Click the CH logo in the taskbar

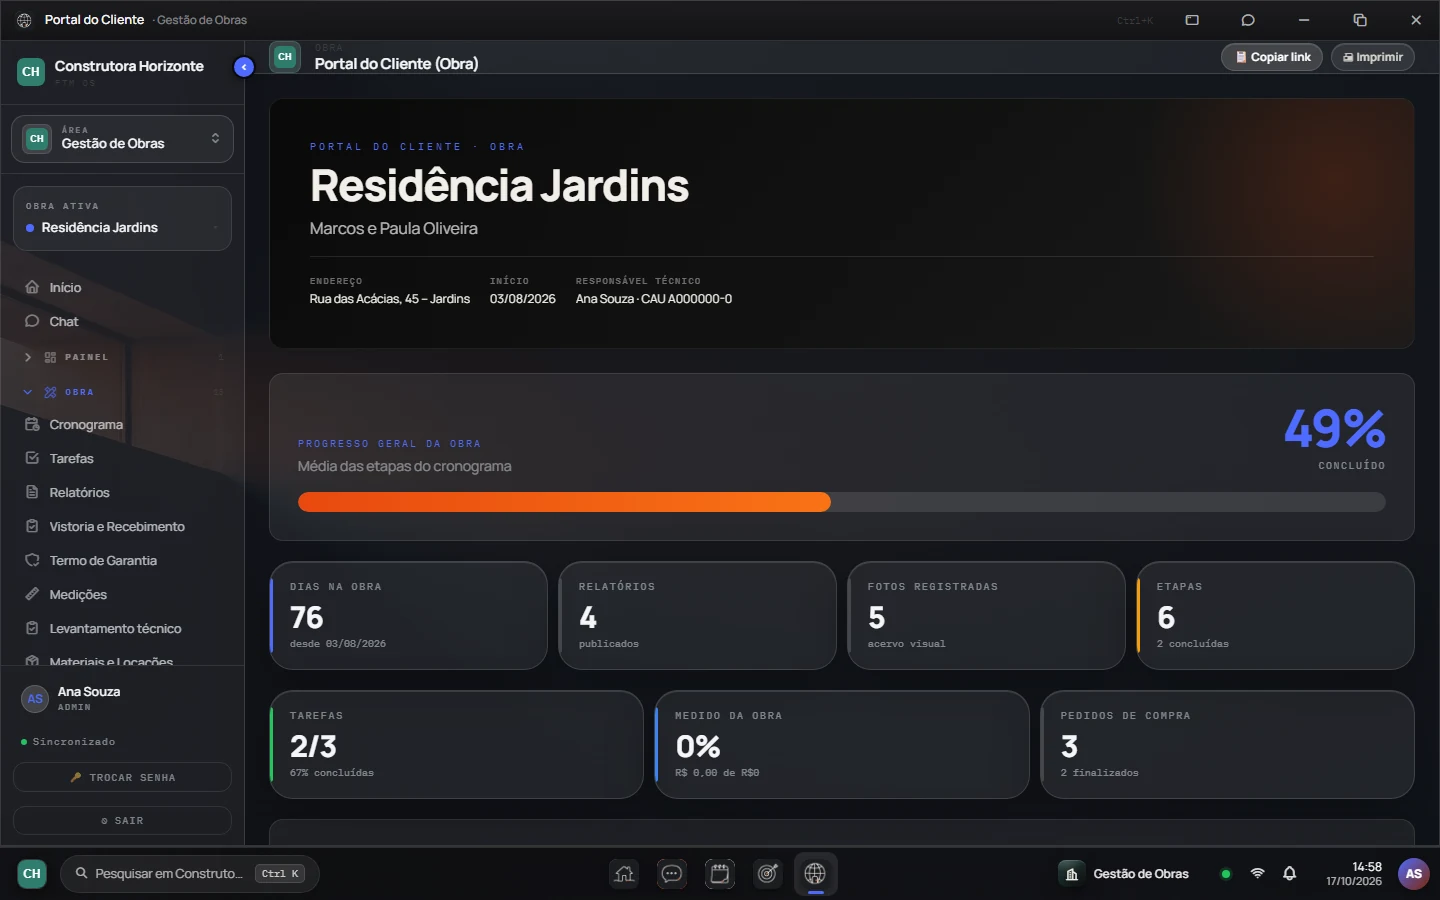point(32,874)
